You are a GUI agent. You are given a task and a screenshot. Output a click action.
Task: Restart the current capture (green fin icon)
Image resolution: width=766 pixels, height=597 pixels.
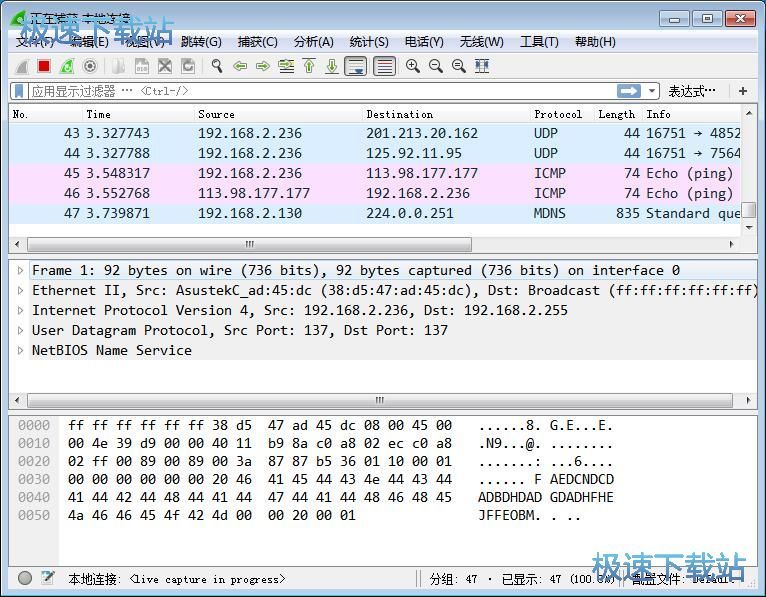click(x=67, y=66)
